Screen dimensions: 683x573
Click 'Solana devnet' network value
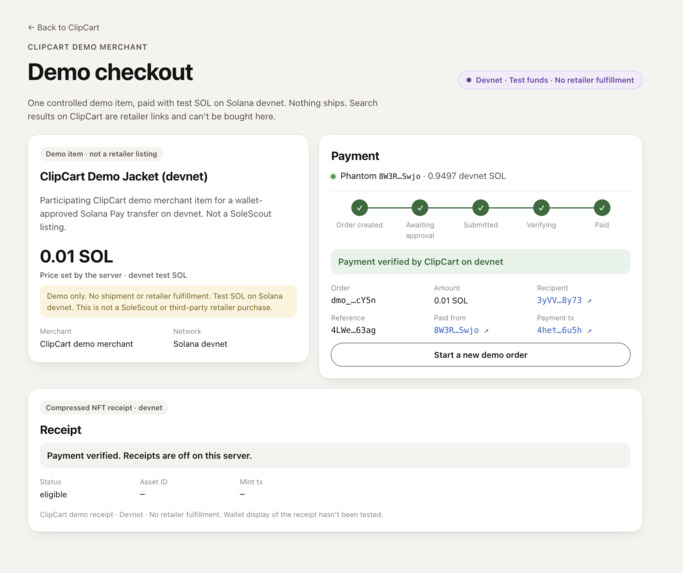pyautogui.click(x=200, y=344)
